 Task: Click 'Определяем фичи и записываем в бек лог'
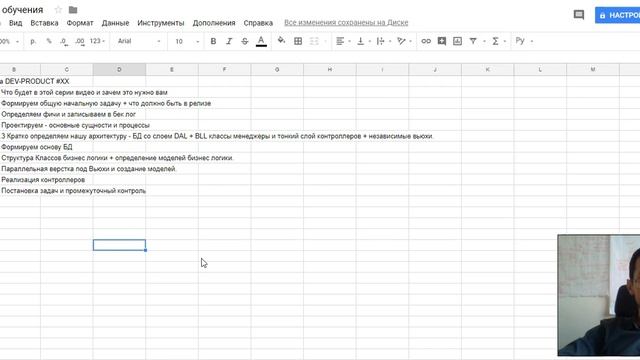click(x=68, y=114)
